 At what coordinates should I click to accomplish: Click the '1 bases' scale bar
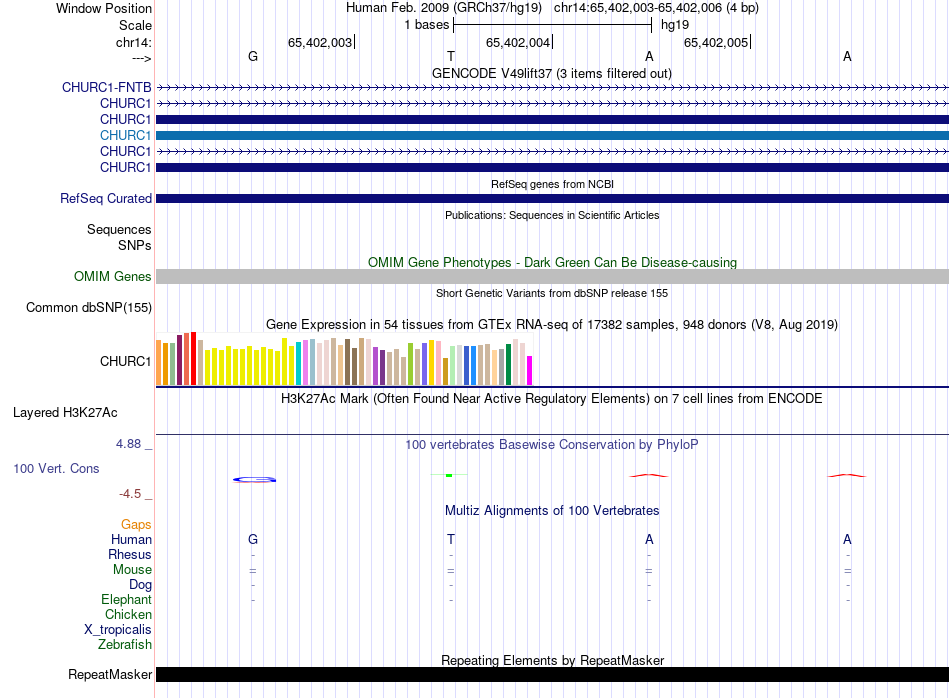tap(552, 25)
